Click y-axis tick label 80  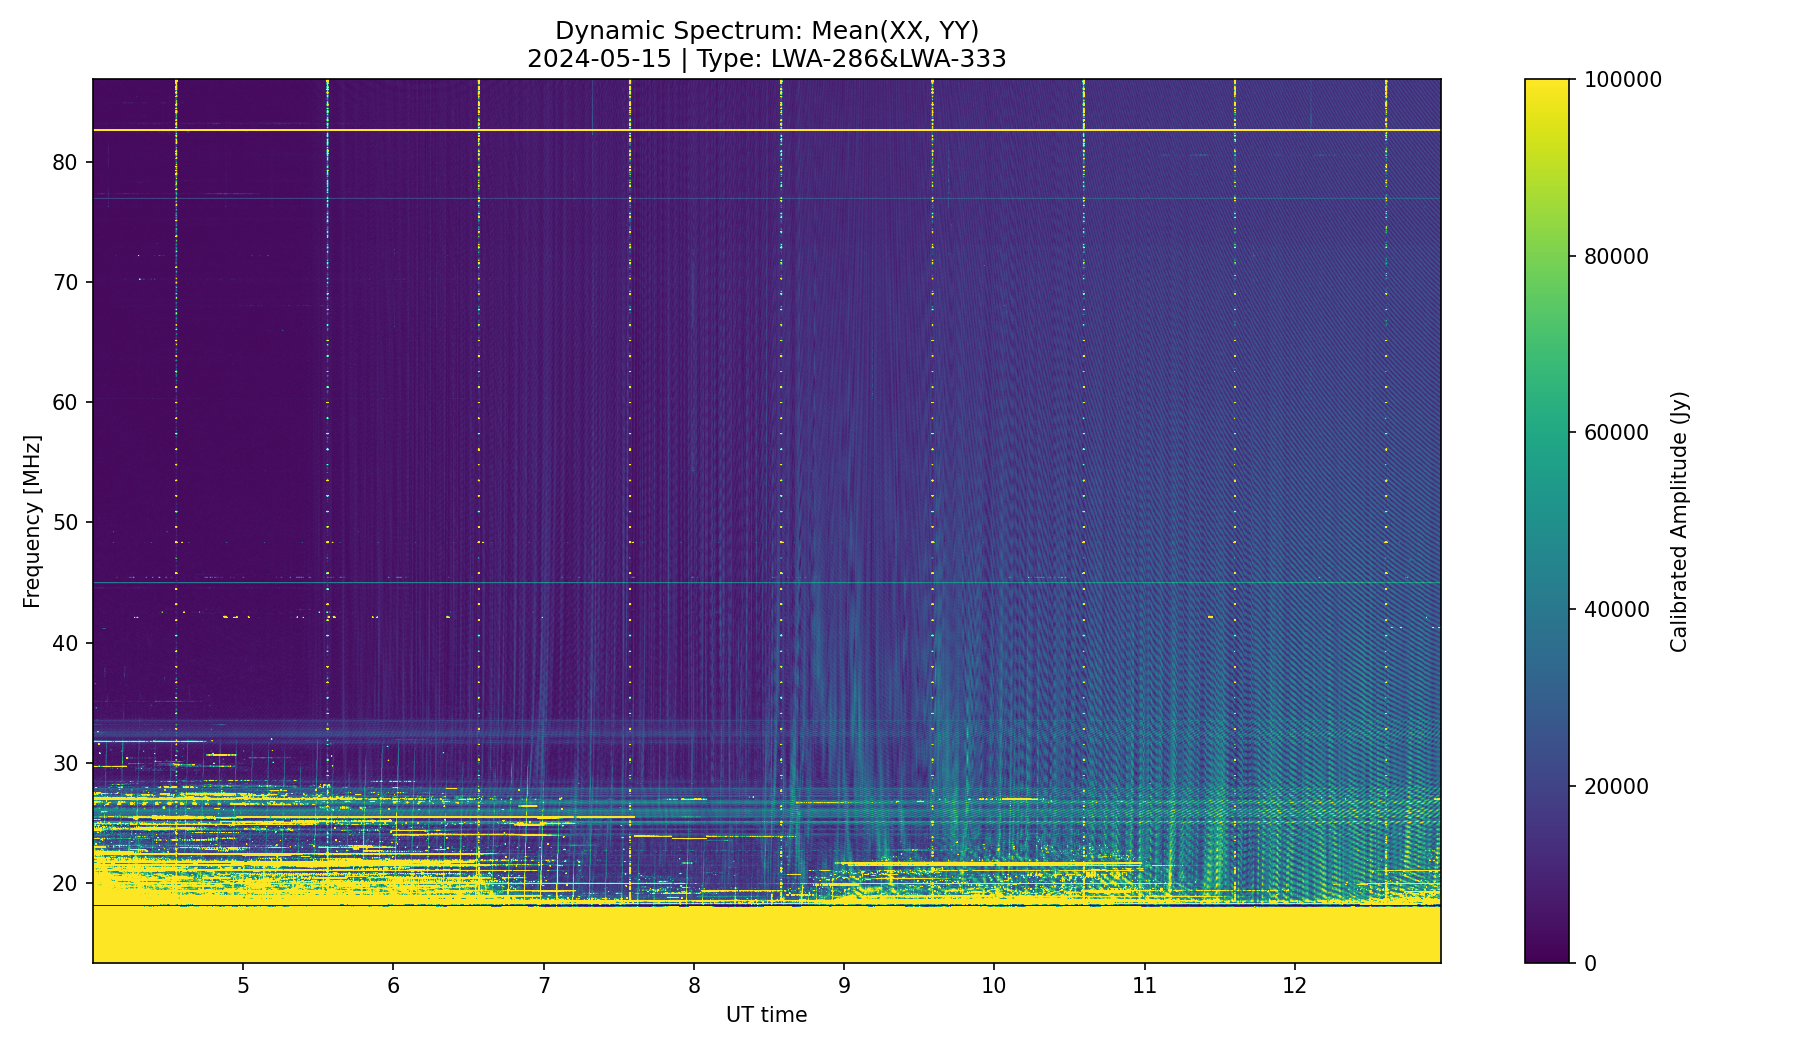67,162
